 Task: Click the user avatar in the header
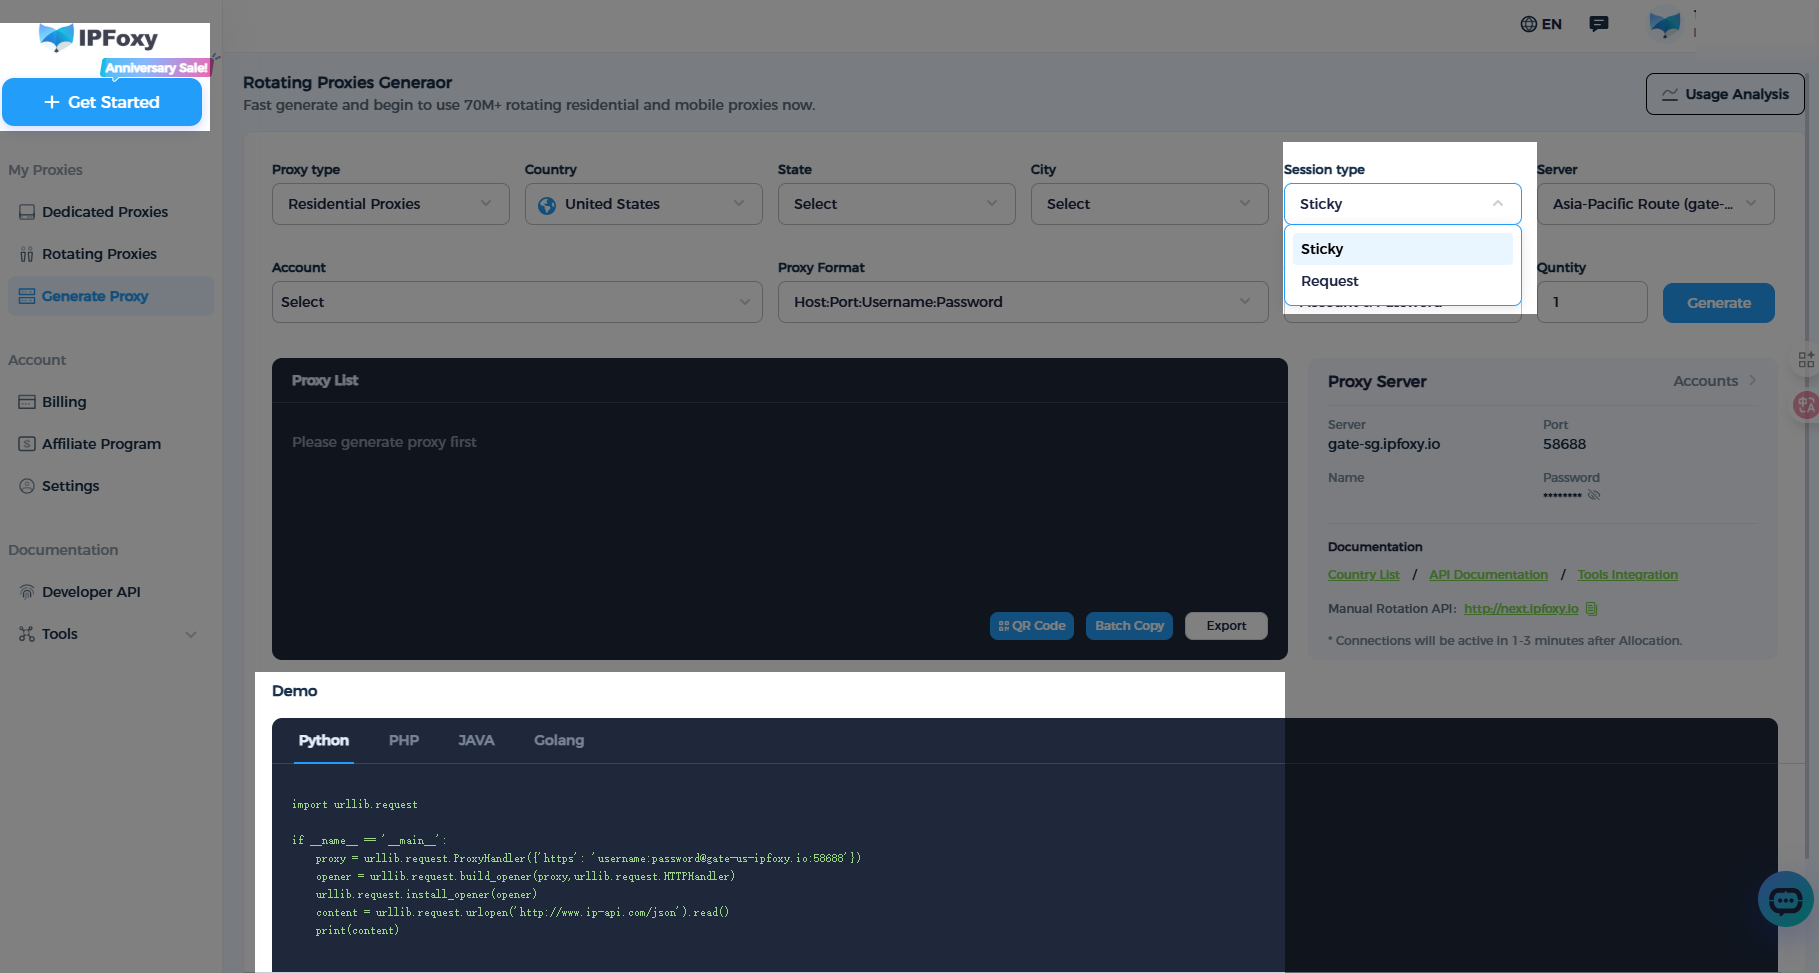(1665, 24)
